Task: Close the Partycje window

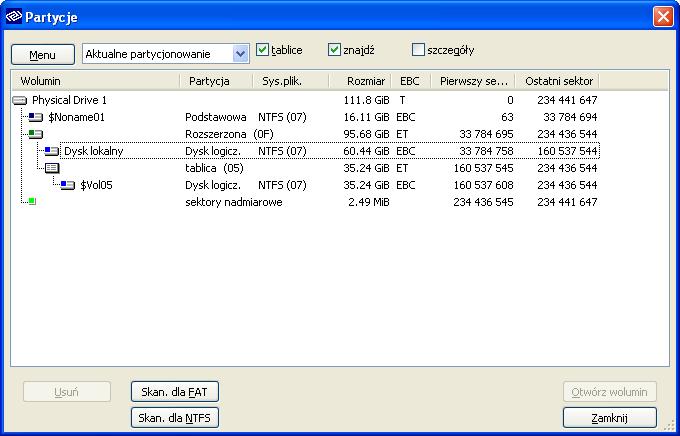Action: 663,17
